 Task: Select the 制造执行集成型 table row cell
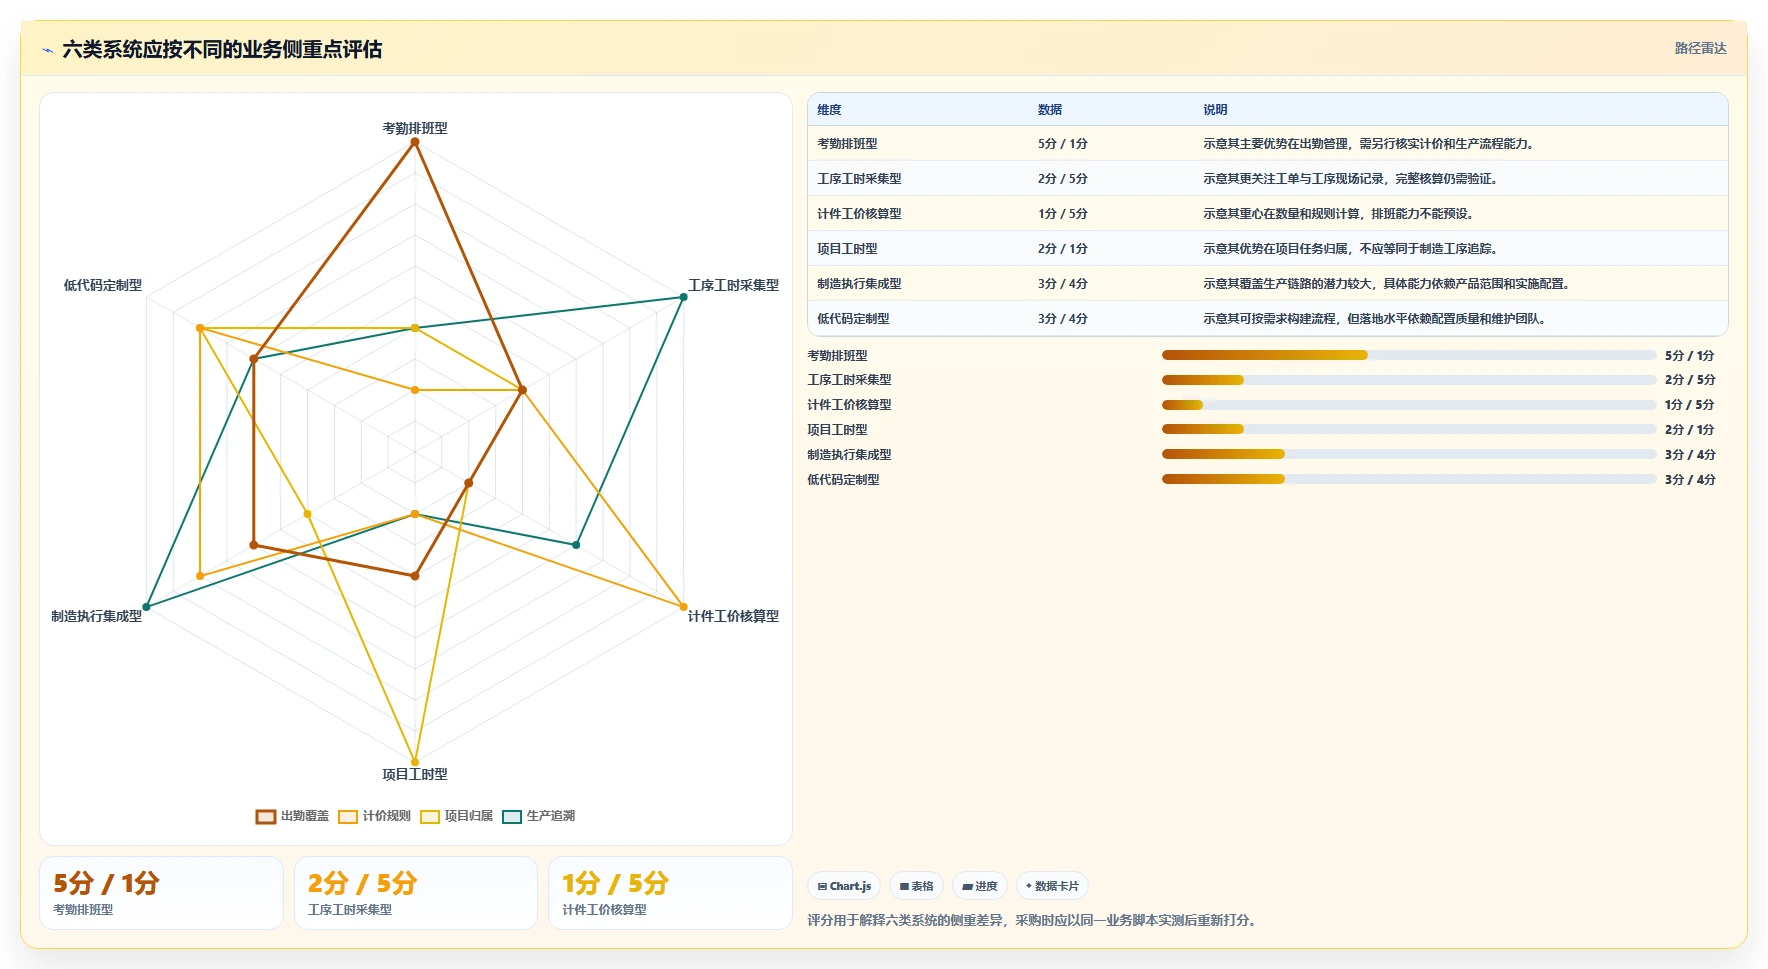click(x=859, y=284)
